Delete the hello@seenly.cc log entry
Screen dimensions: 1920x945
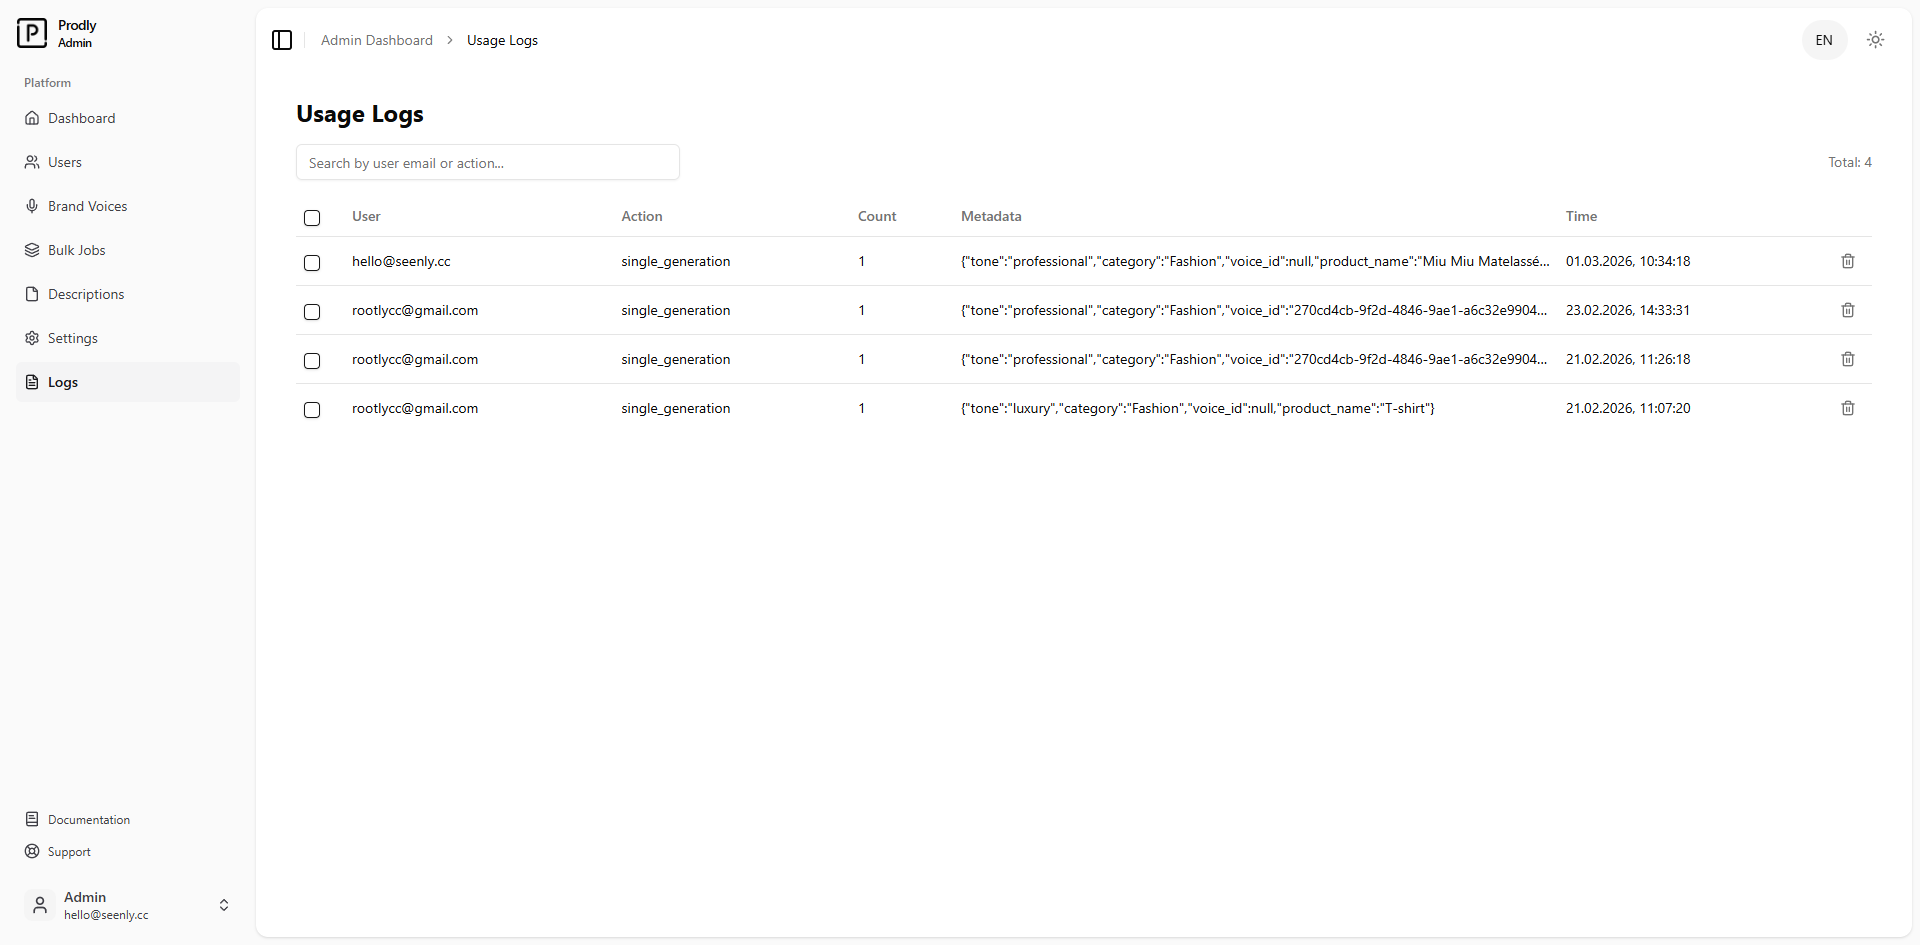1847,261
